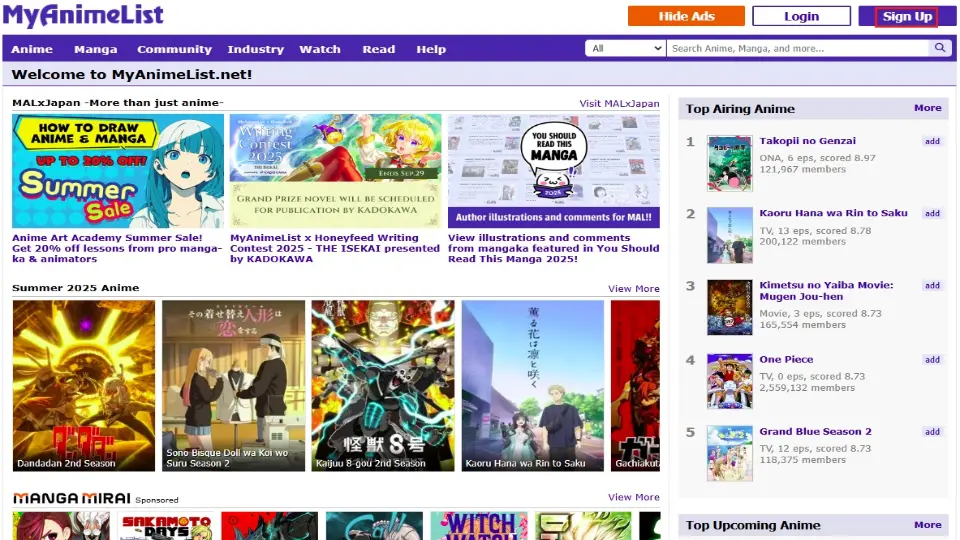Click View More for Manga Mirai
Viewport: 960px width, 540px height.
pyautogui.click(x=634, y=497)
